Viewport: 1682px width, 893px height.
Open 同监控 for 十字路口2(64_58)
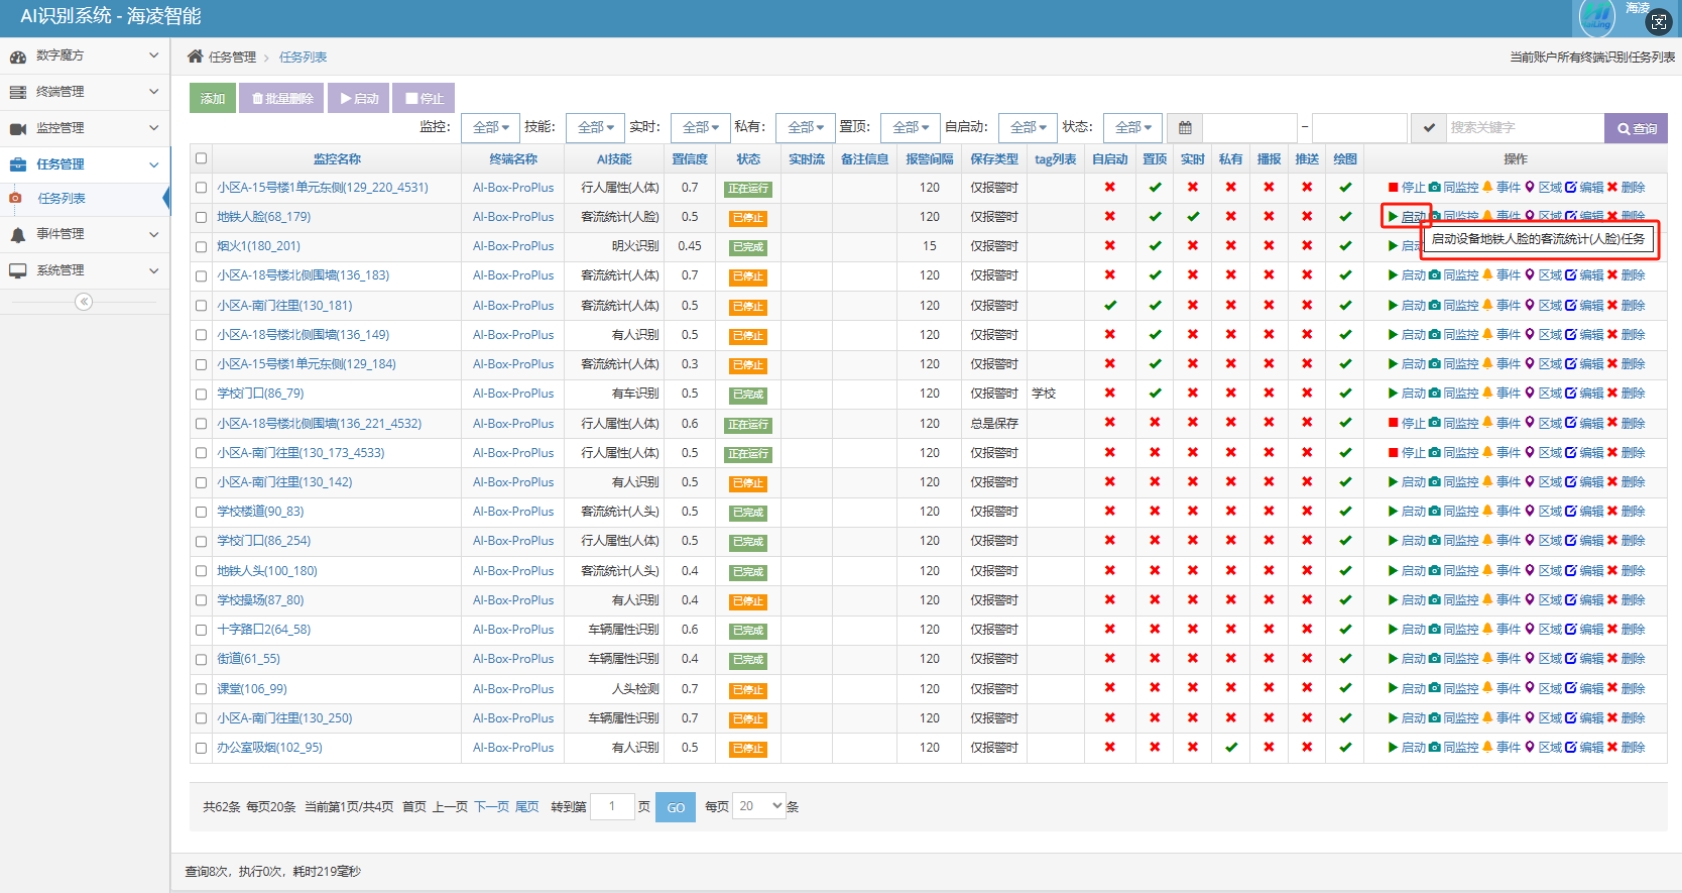[1454, 629]
